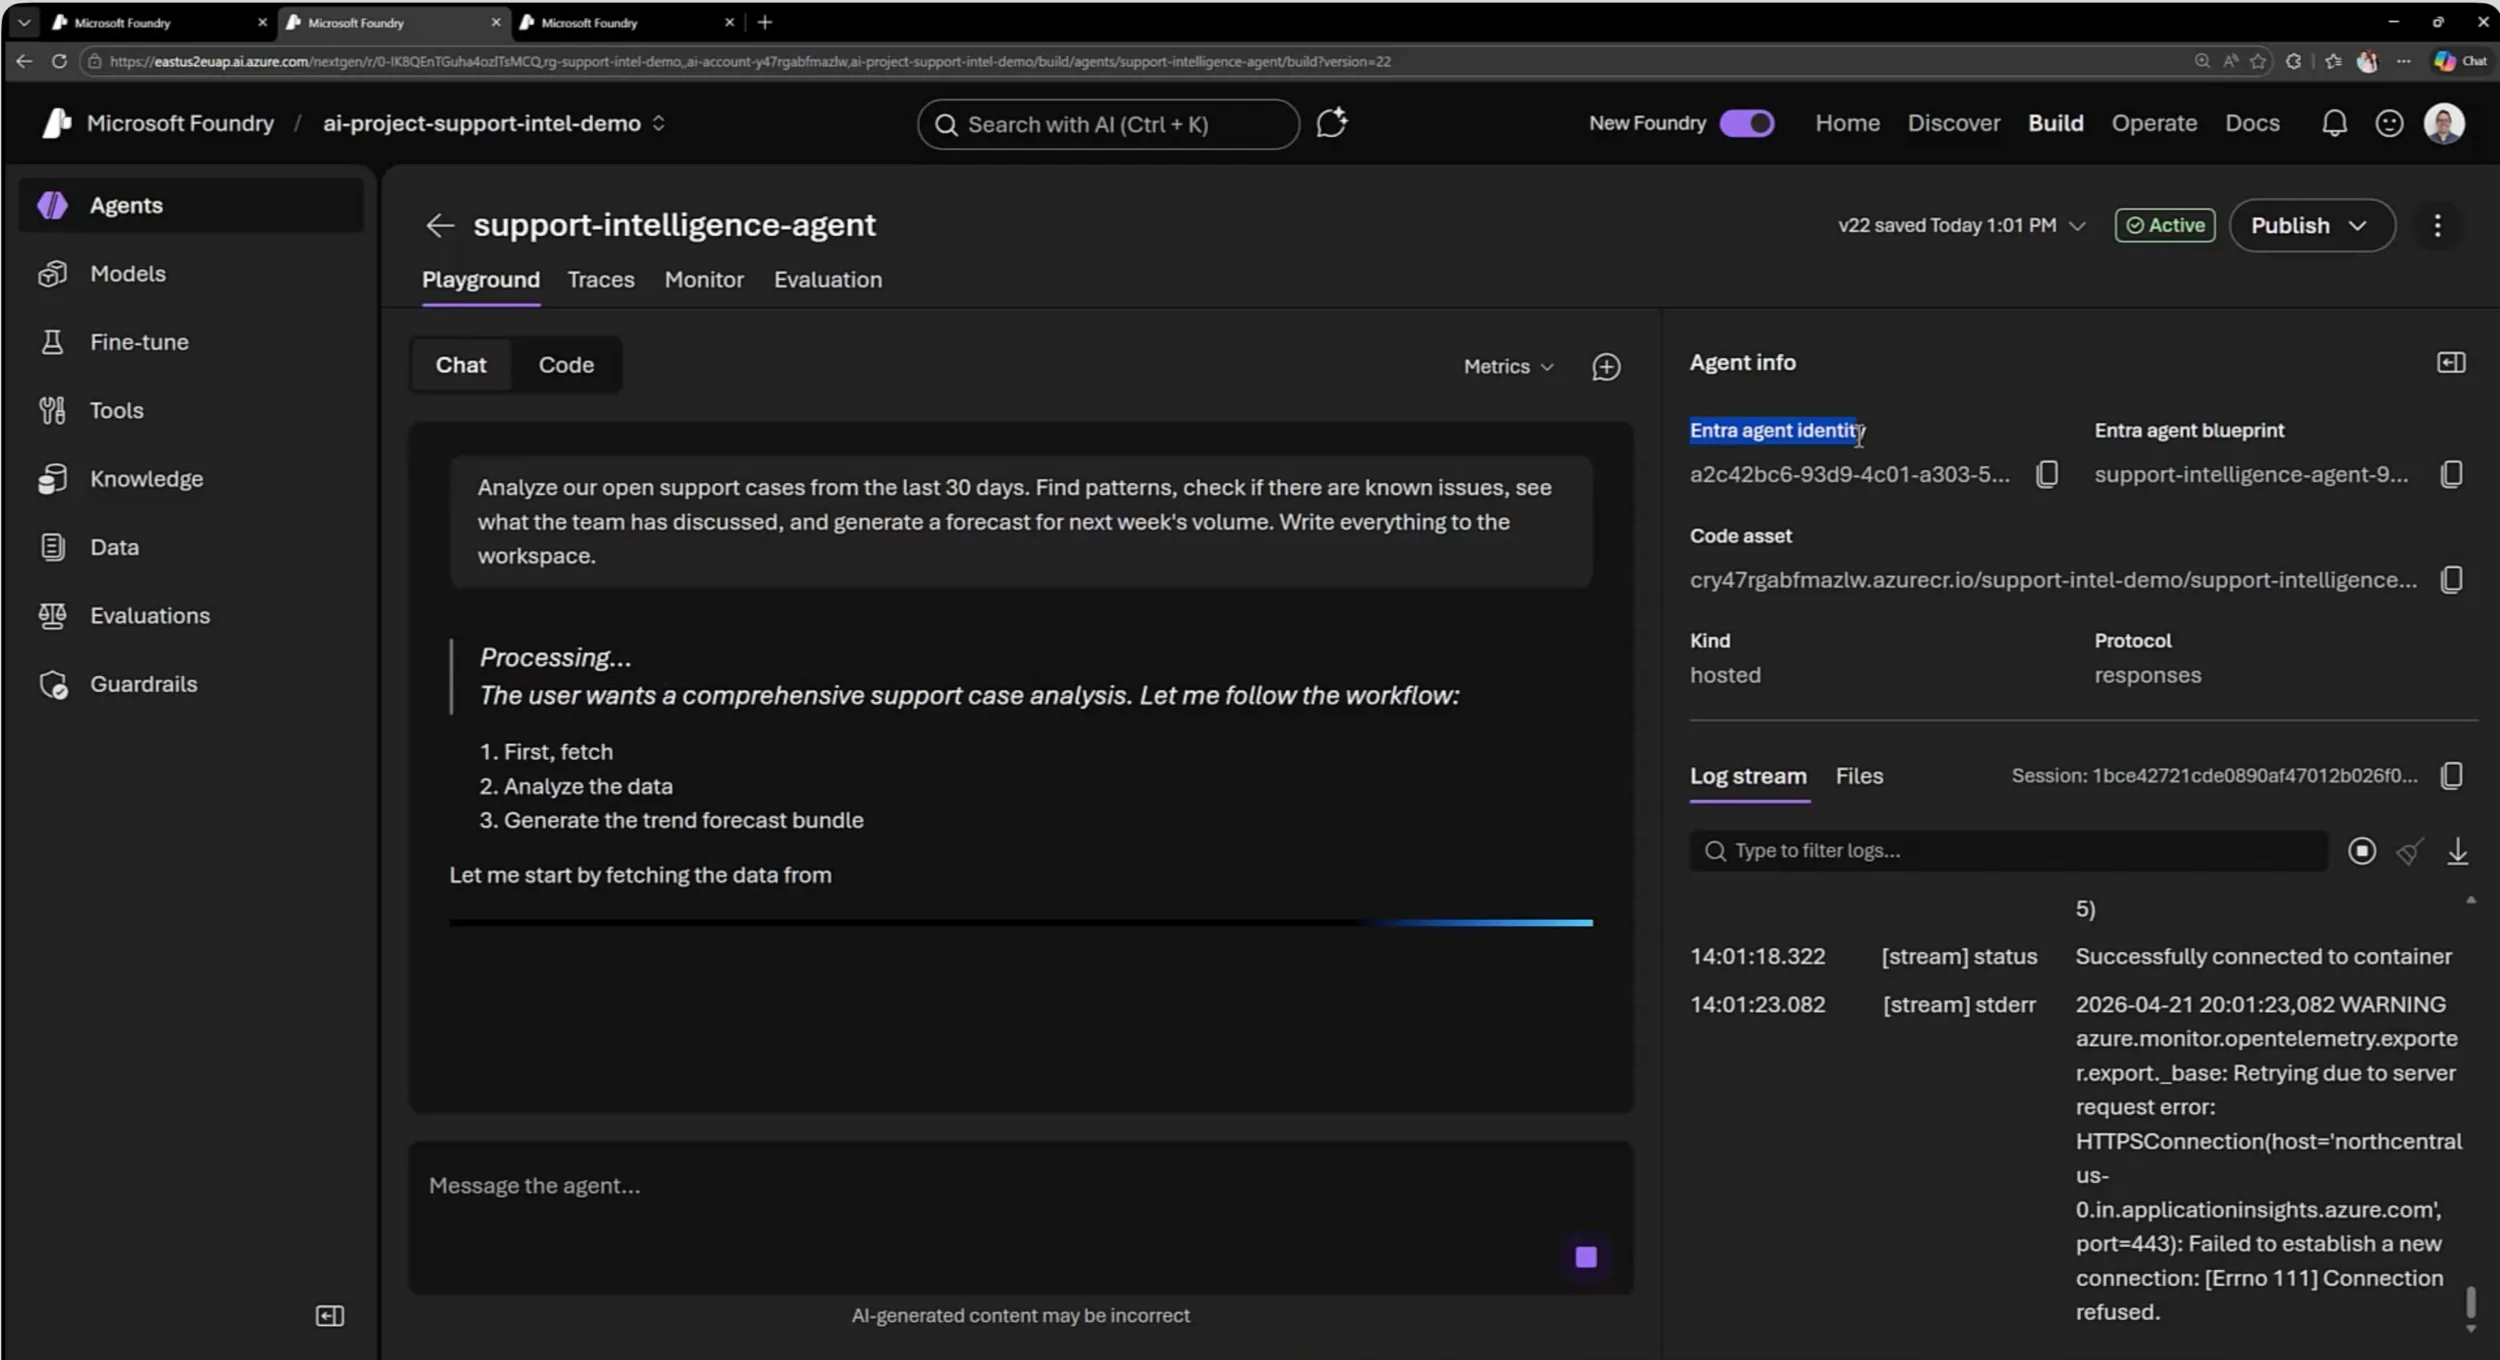
Task: Toggle the New Foundry switch
Action: click(x=1746, y=122)
